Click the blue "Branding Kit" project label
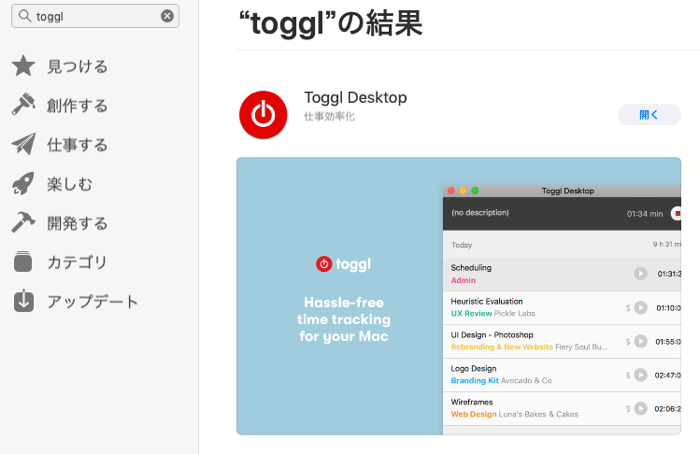The image size is (700, 454). (475, 381)
